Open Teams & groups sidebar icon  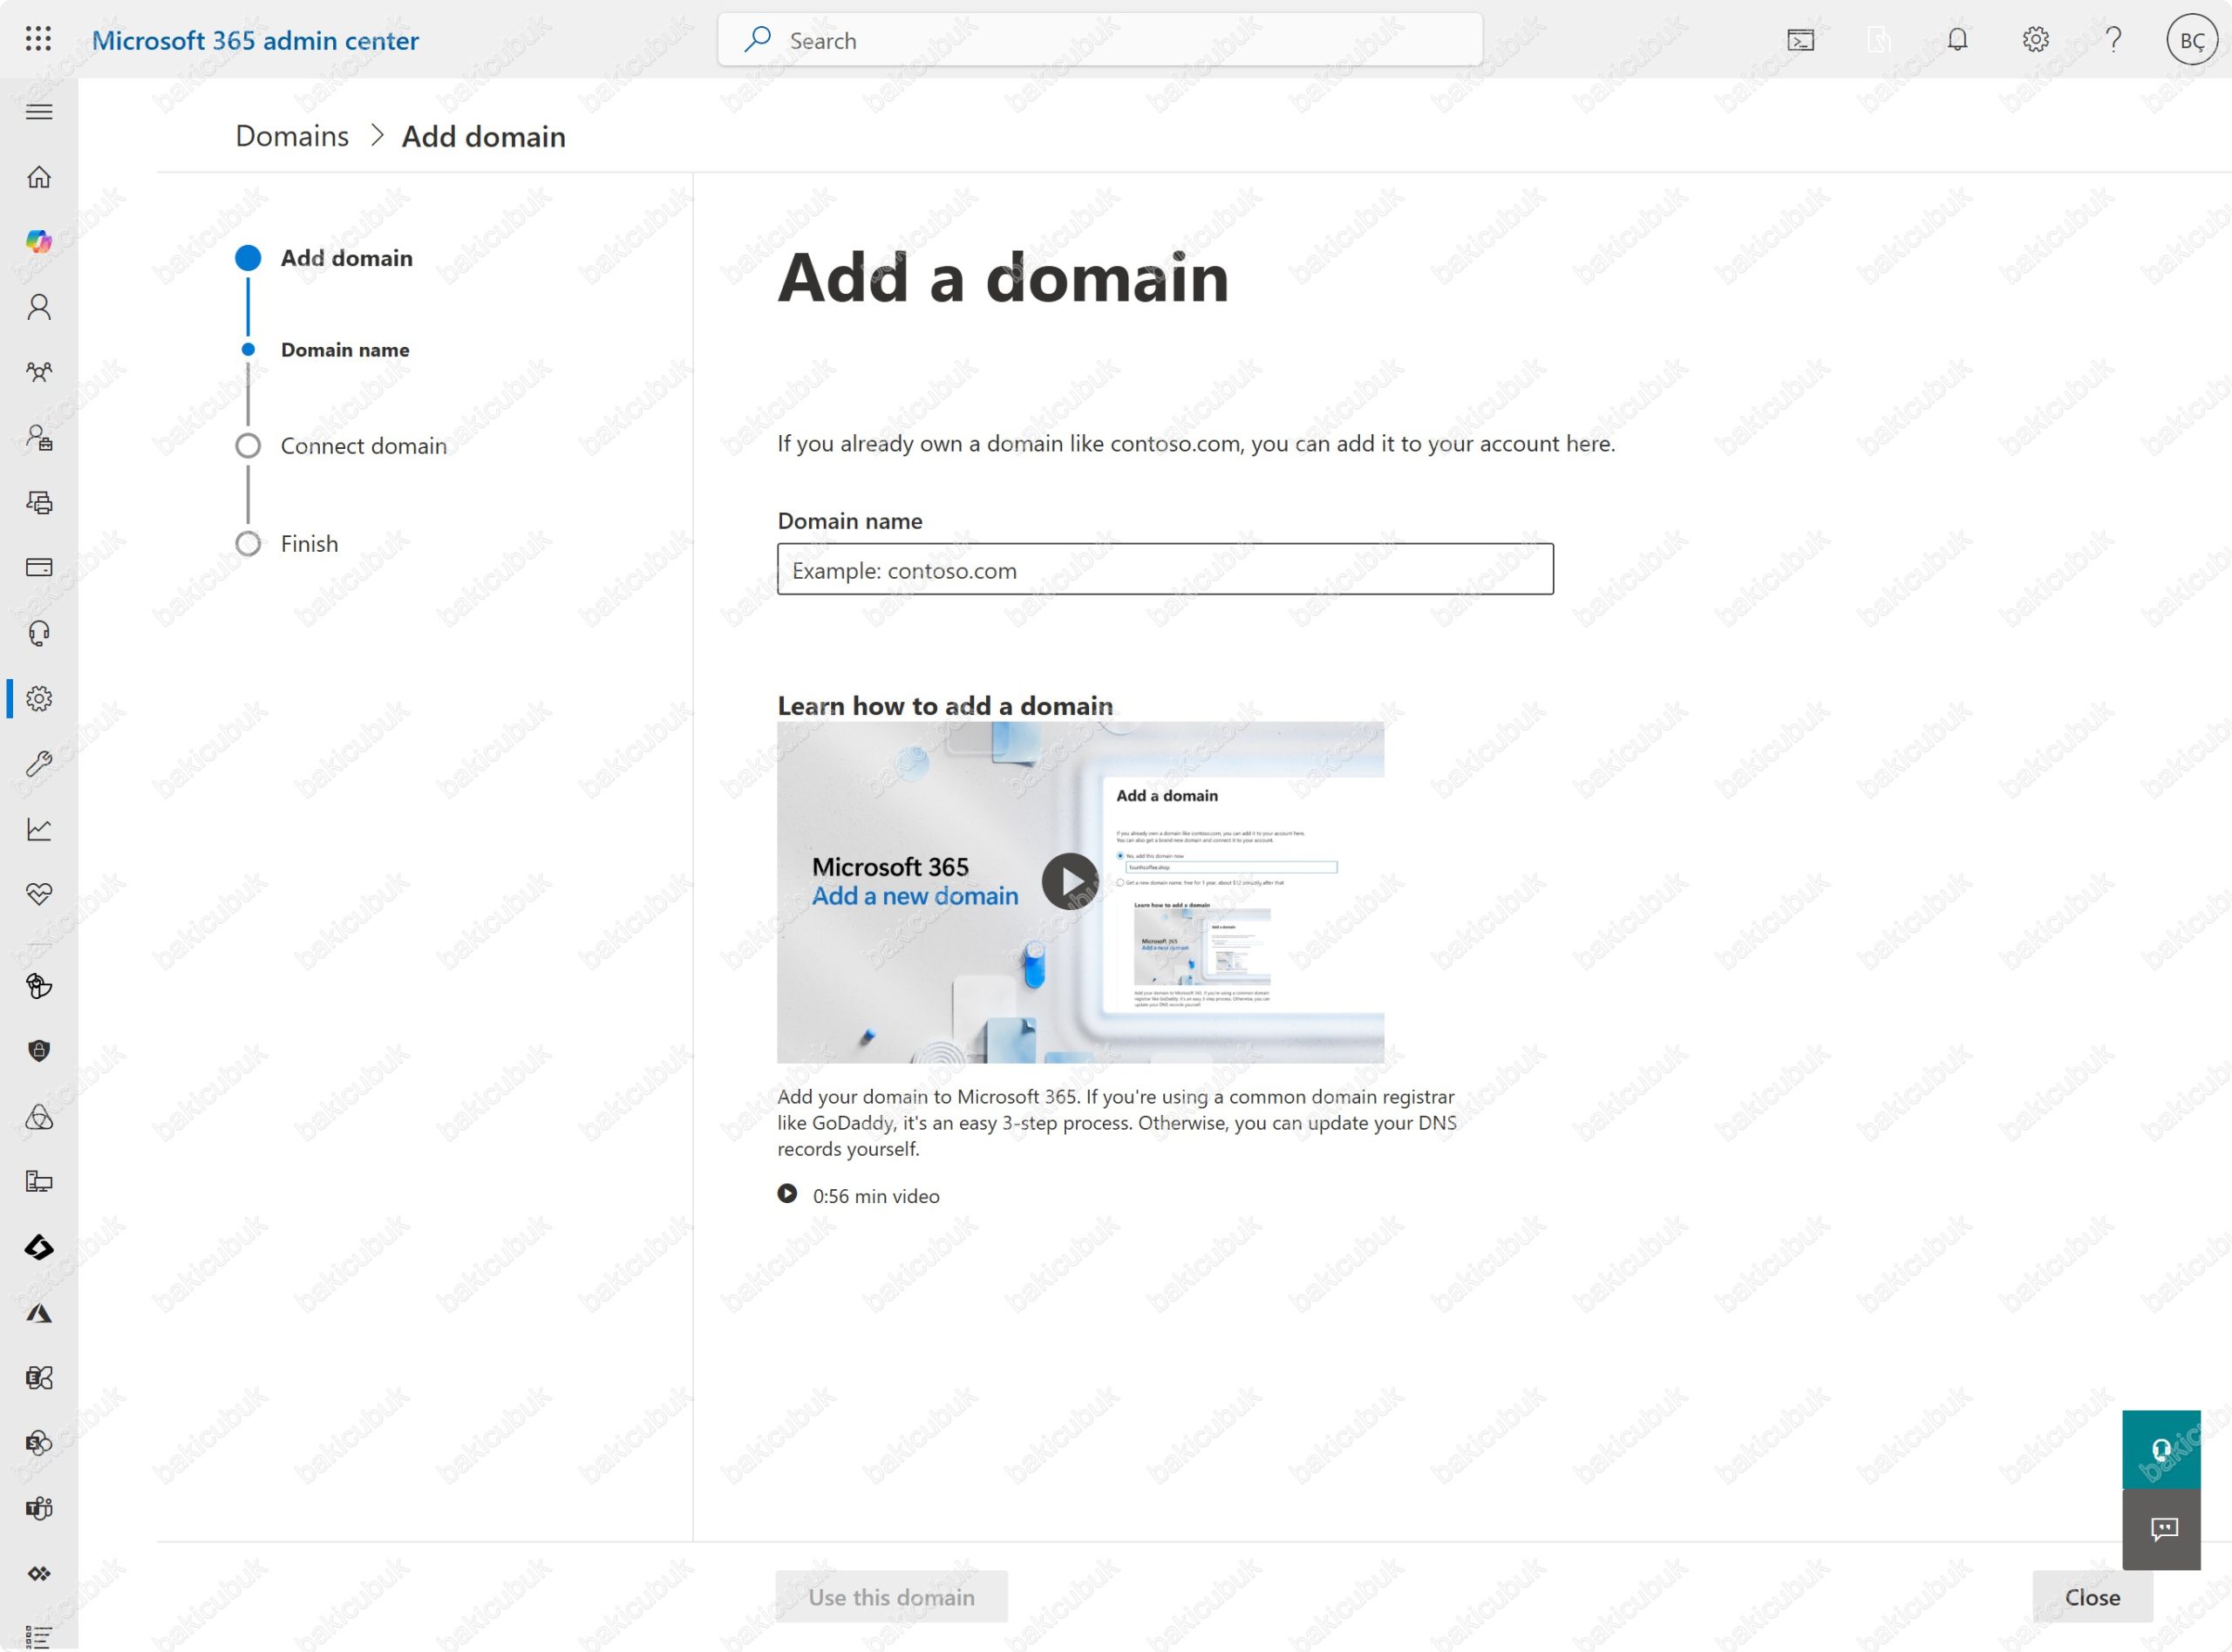tap(39, 372)
